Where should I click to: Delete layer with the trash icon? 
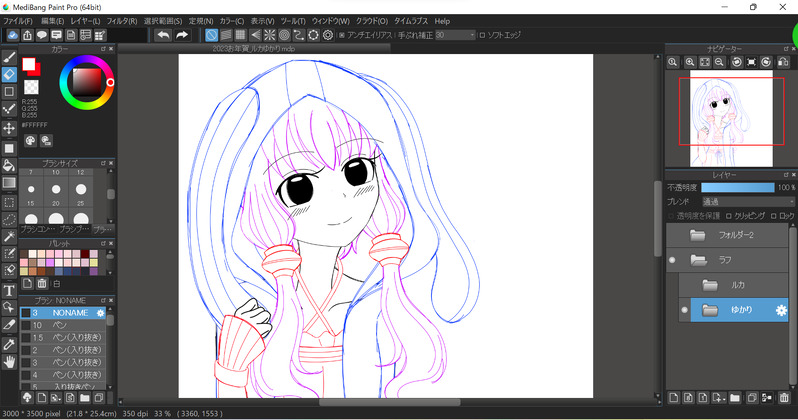click(x=784, y=398)
